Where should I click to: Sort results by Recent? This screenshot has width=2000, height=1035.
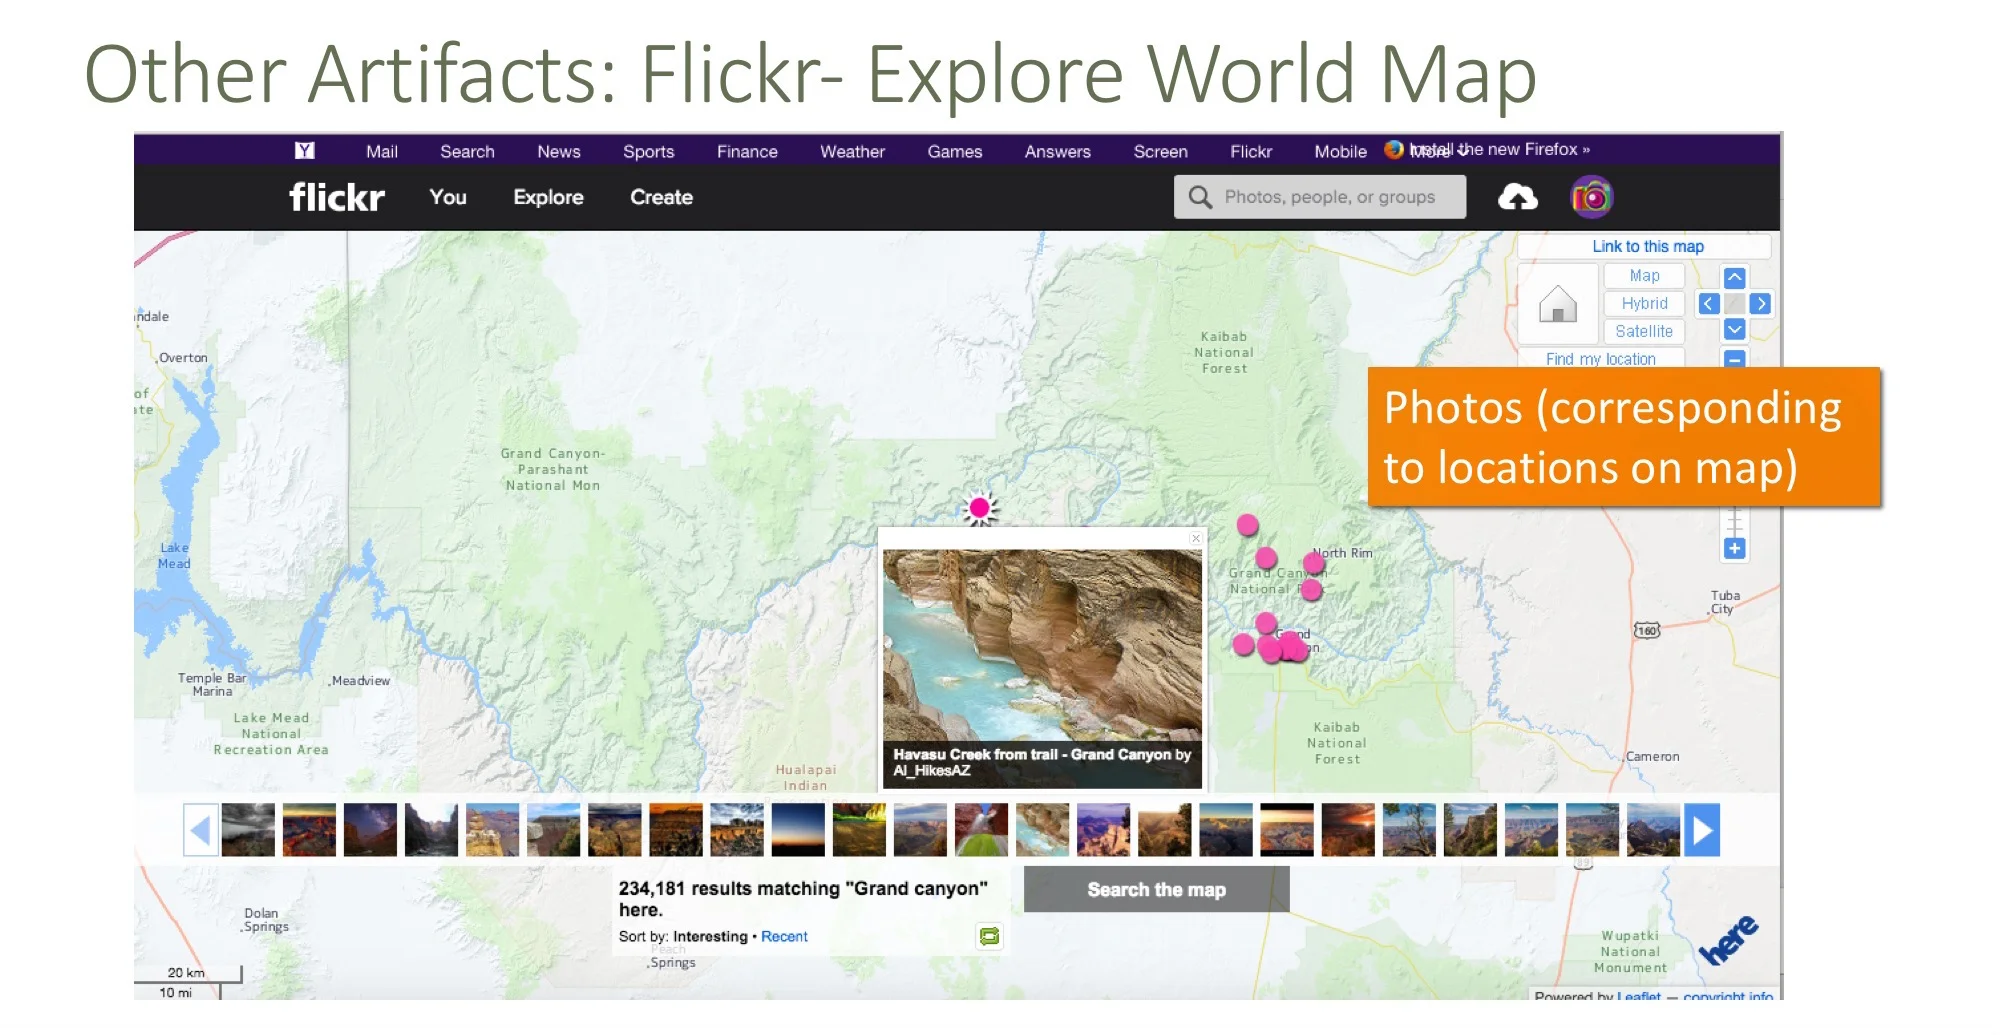coord(784,936)
